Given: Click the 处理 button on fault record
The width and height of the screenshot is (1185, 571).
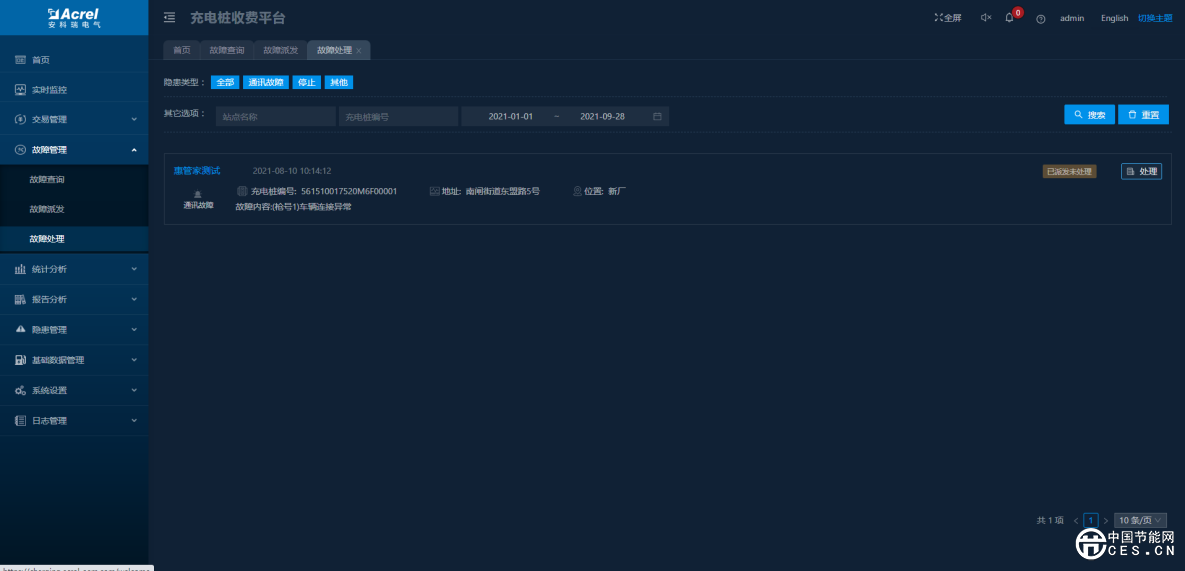Looking at the screenshot, I should coord(1141,171).
